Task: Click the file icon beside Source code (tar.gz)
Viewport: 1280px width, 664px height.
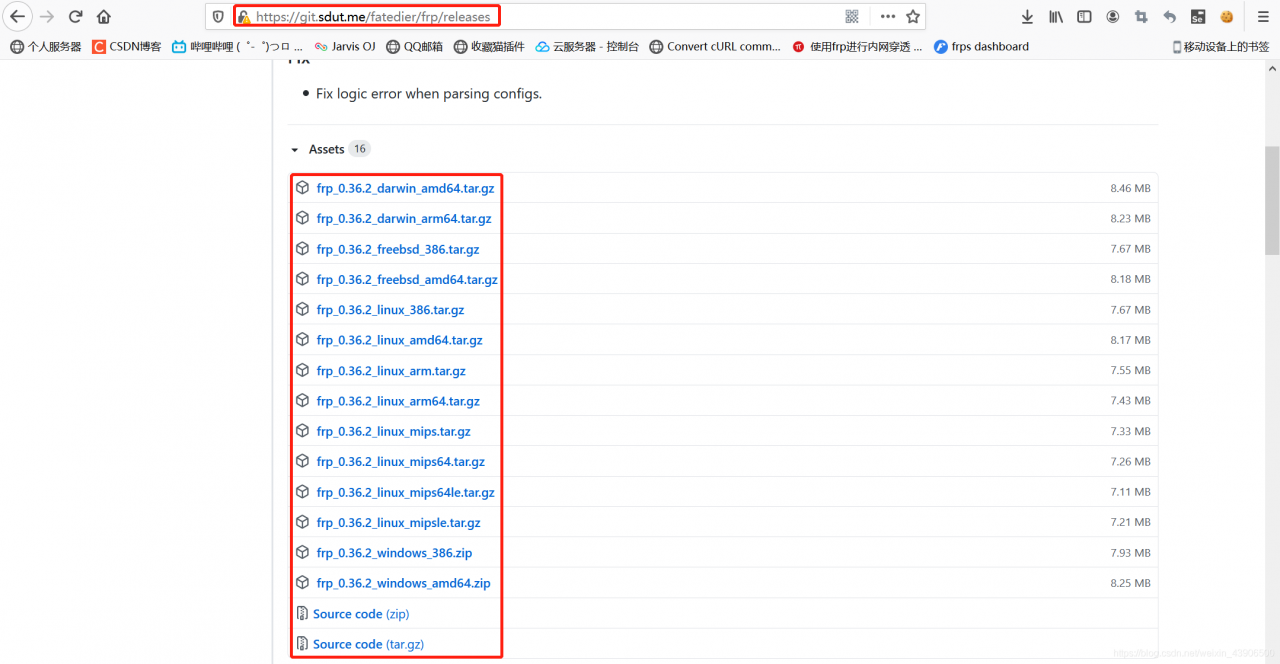Action: coord(302,644)
